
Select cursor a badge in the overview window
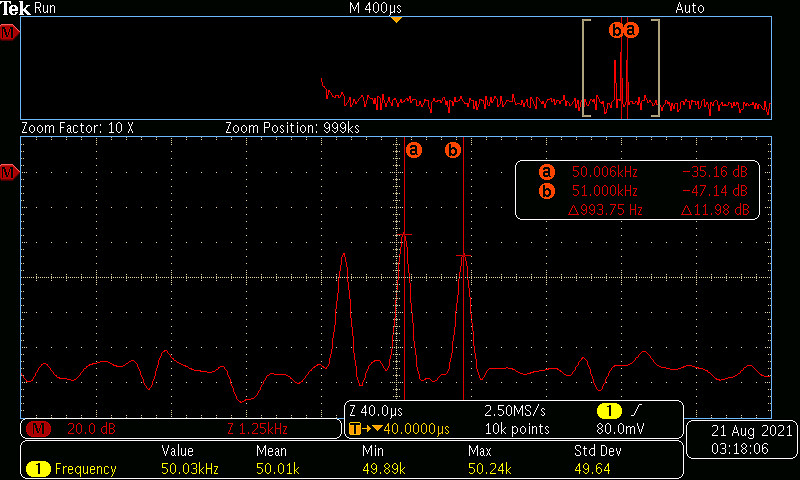631,31
